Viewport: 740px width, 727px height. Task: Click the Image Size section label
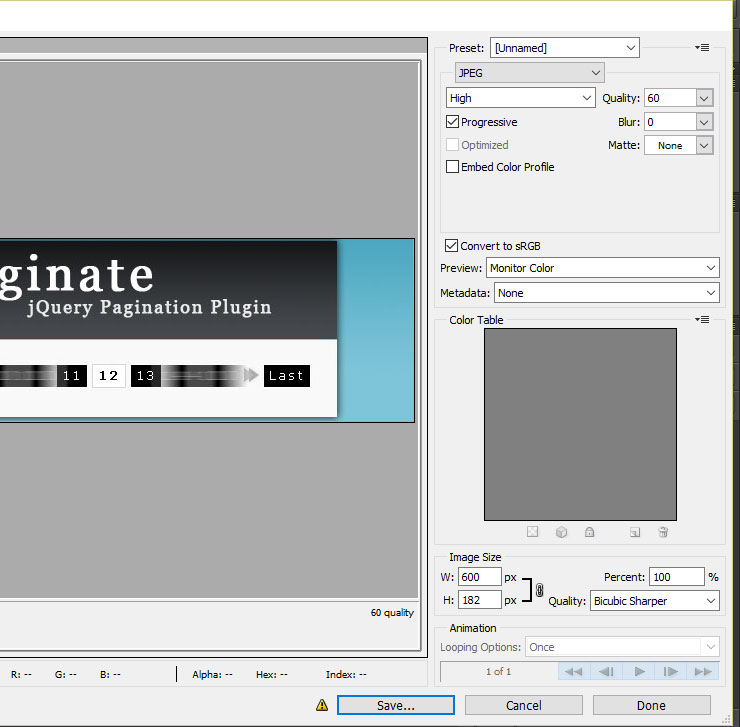(475, 557)
